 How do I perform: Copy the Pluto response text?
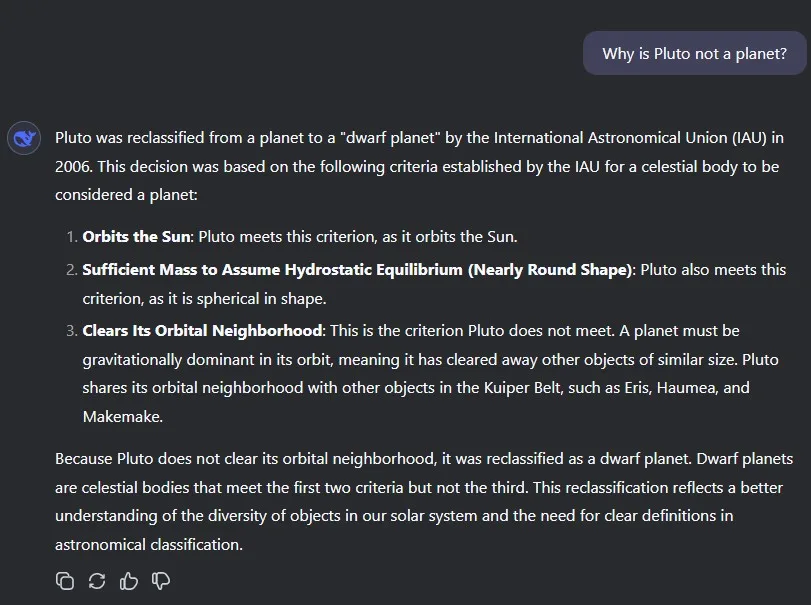pos(65,580)
